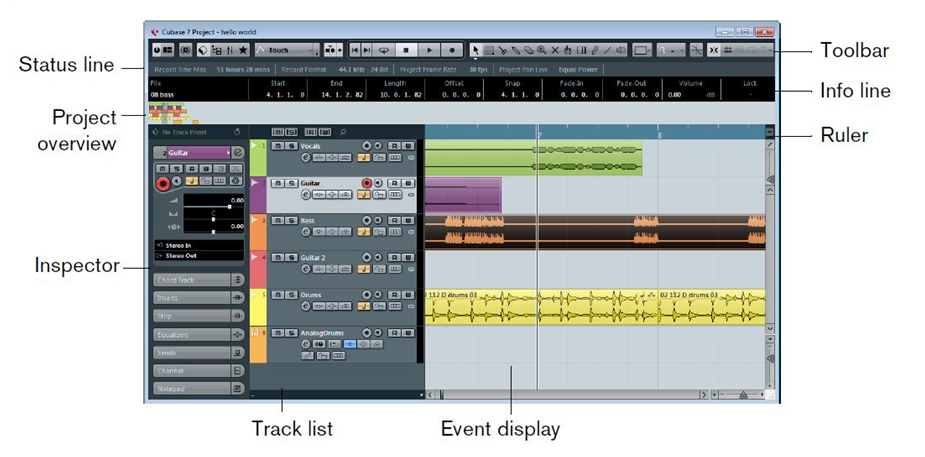Toggle the Cycle loop button
The width and height of the screenshot is (925, 457).
tap(383, 50)
